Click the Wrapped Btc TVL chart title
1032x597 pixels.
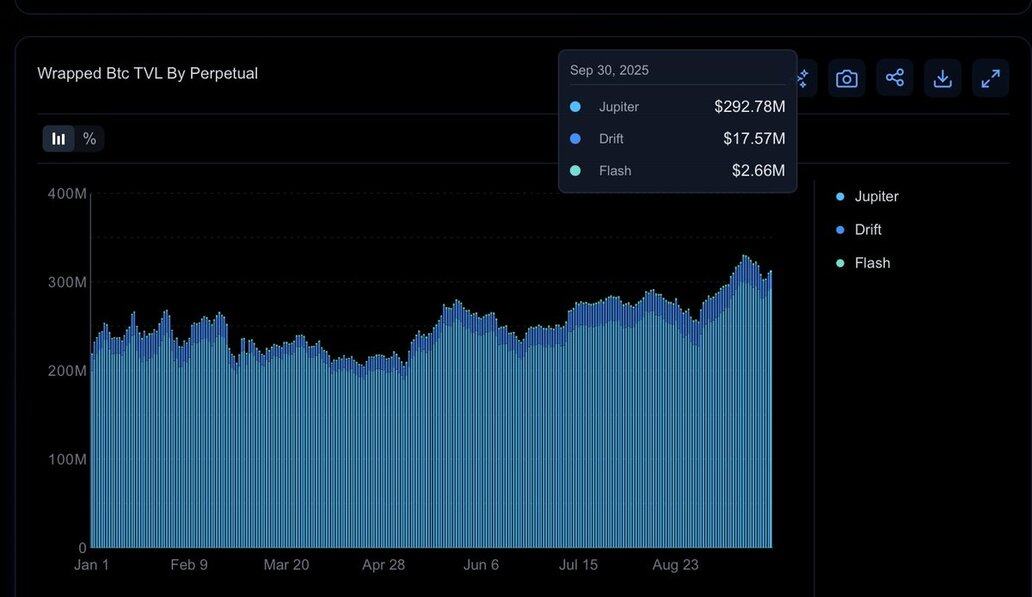pos(147,73)
